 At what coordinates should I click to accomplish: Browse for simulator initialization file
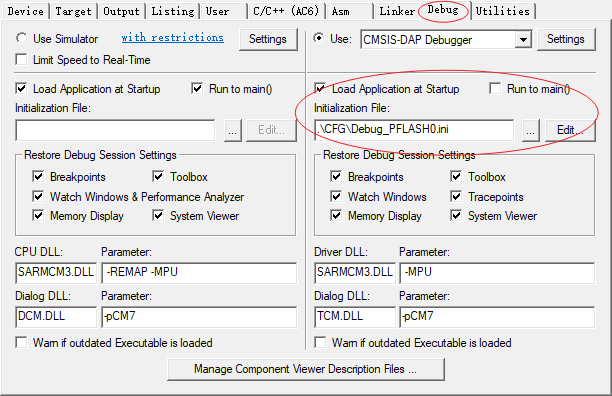[233, 130]
